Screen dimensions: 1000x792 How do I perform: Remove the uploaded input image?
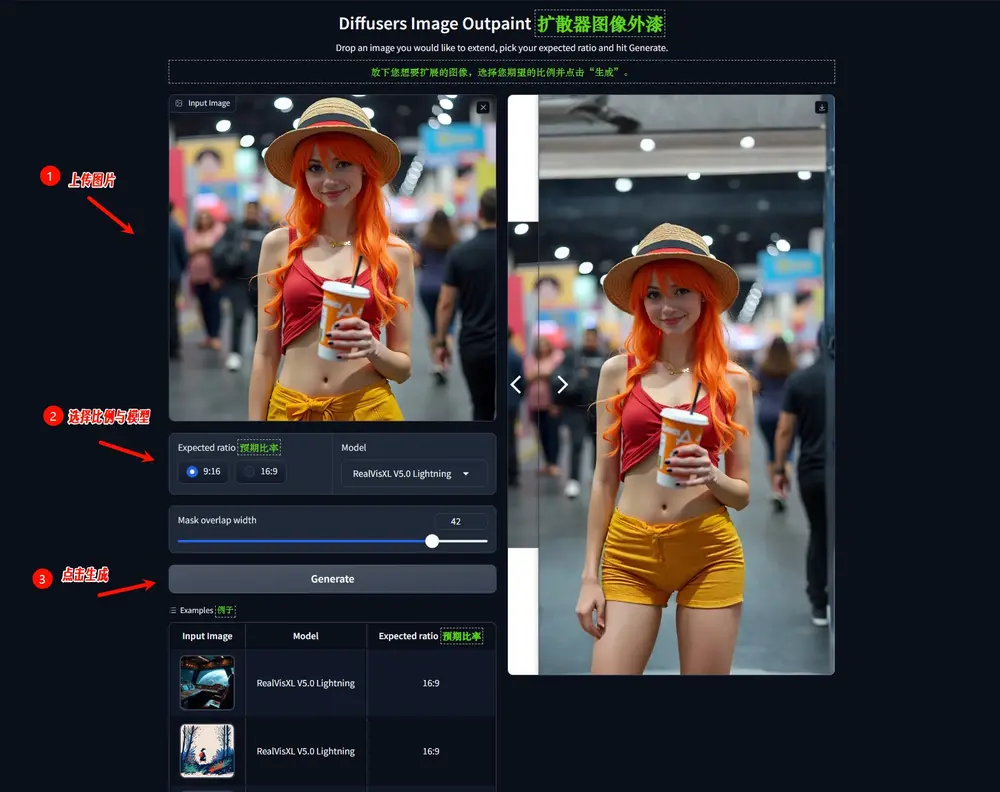point(483,107)
